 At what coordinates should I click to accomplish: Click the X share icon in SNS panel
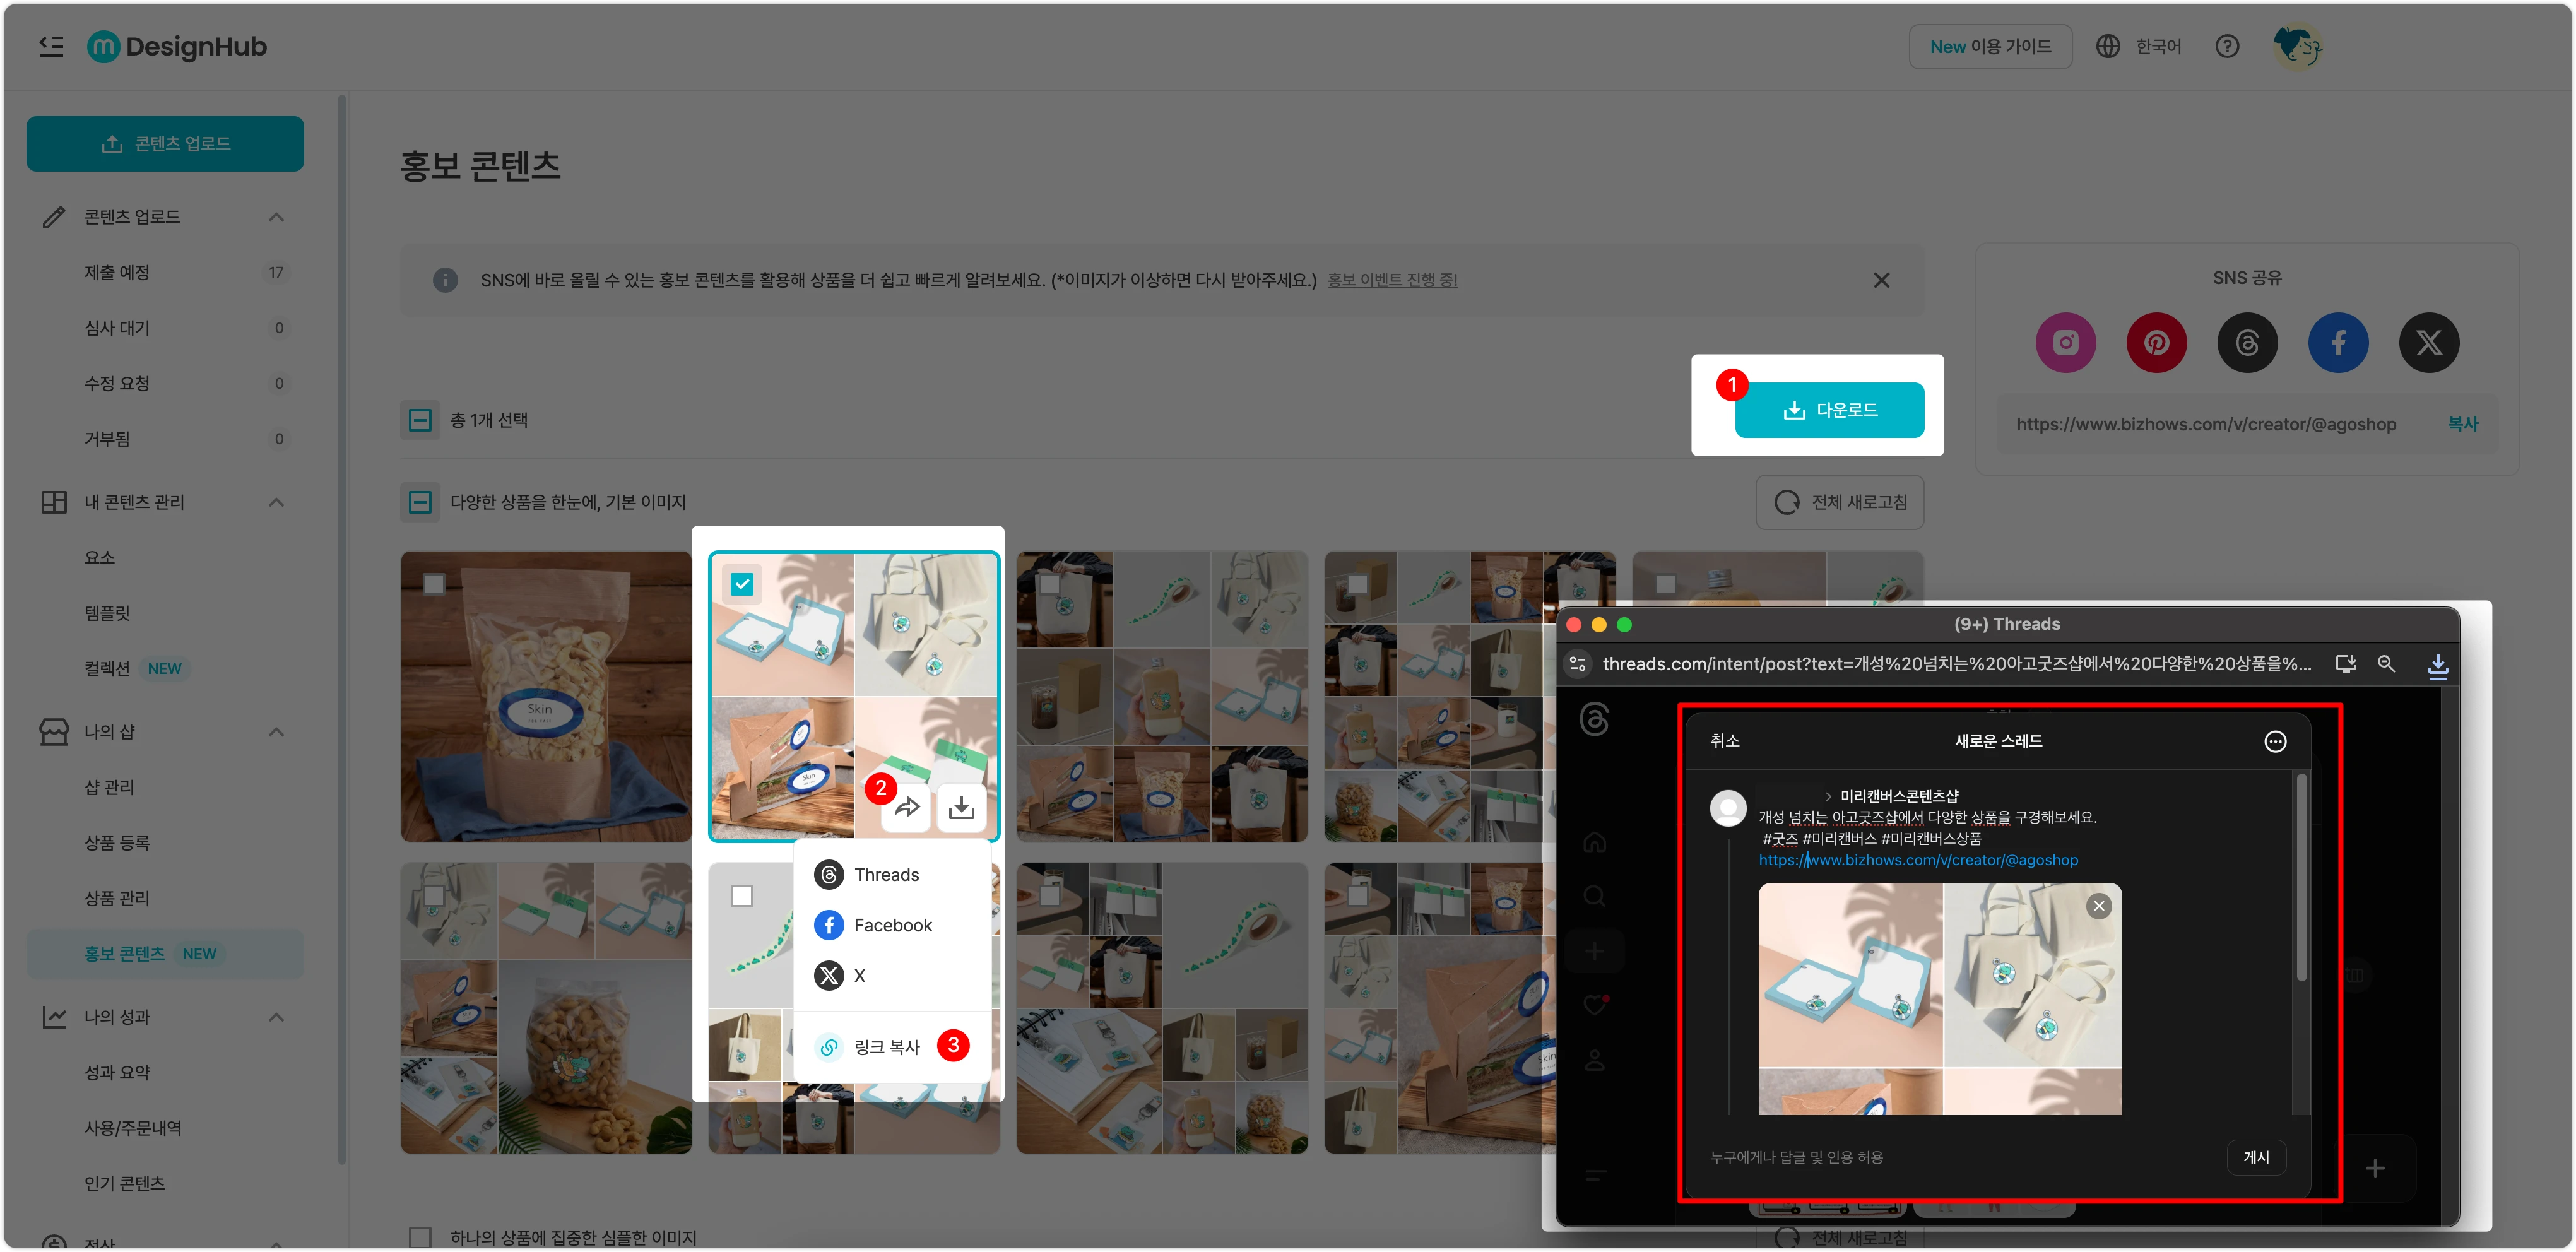(x=2429, y=343)
